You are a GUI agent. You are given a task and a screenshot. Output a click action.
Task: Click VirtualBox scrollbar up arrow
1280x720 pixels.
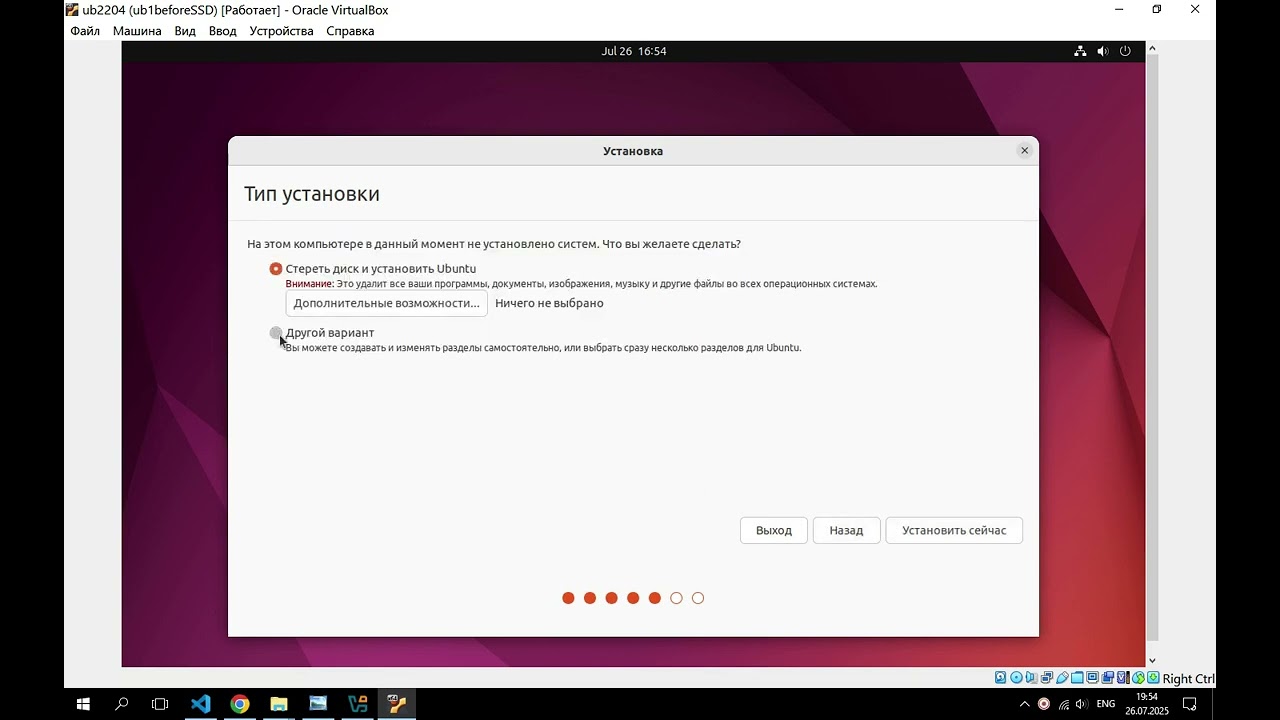tap(1152, 48)
